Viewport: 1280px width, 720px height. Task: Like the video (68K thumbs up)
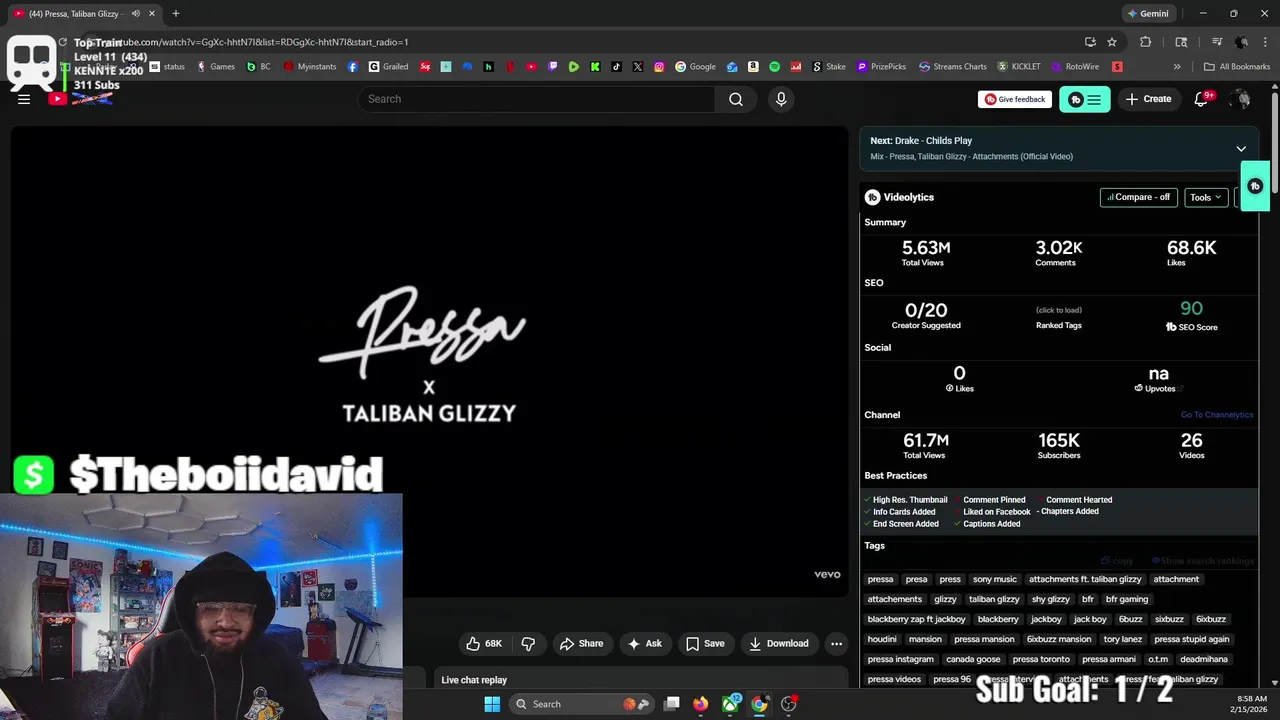coord(484,644)
